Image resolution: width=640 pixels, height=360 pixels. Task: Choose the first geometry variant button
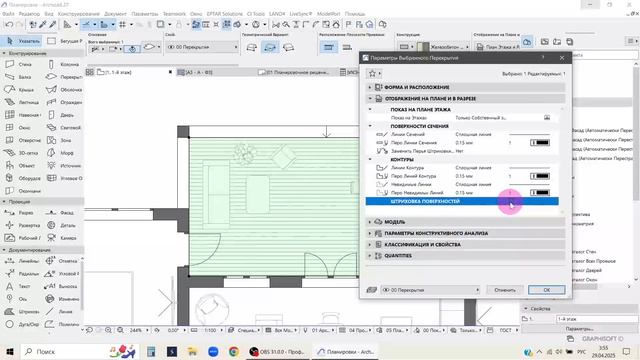[252, 47]
